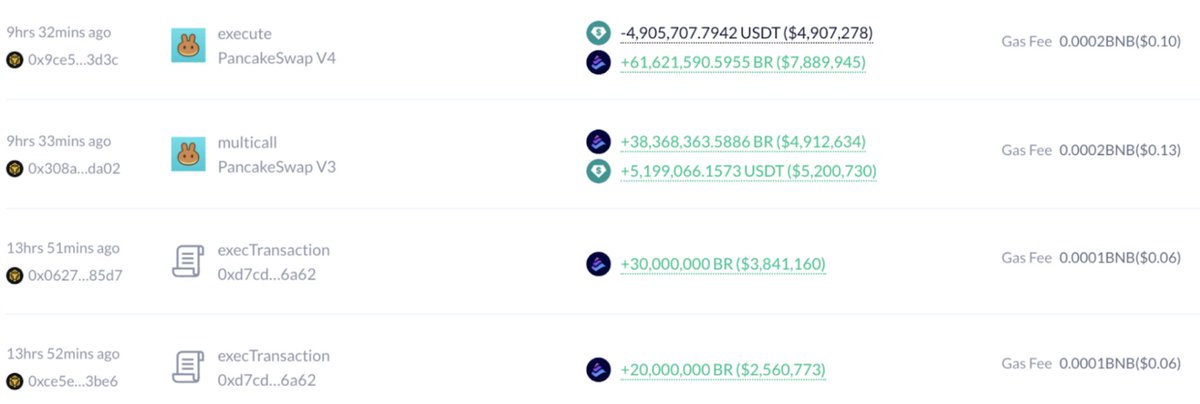
Task: Open transaction hash 0x308a...da02
Action: point(74,168)
